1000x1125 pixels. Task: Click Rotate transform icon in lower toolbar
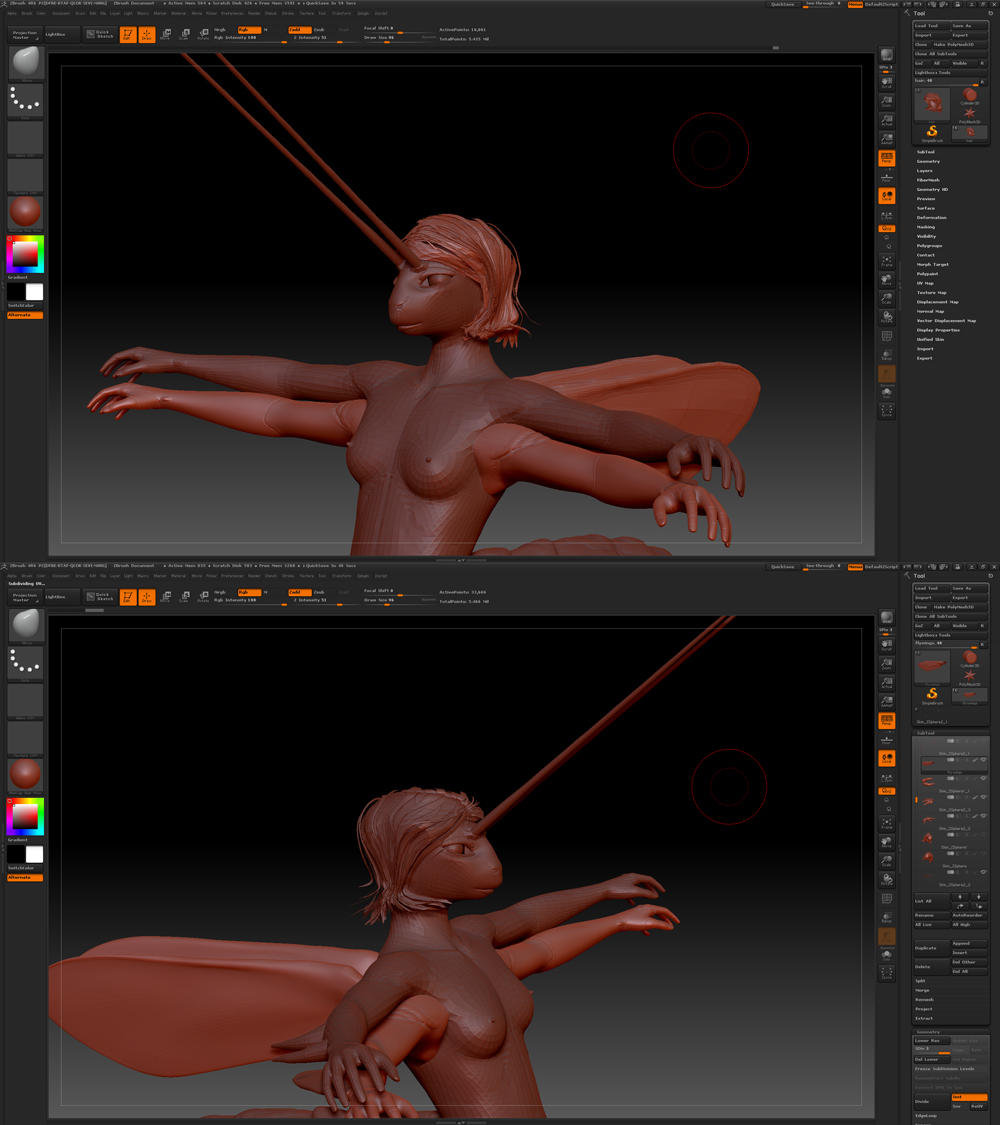(203, 597)
